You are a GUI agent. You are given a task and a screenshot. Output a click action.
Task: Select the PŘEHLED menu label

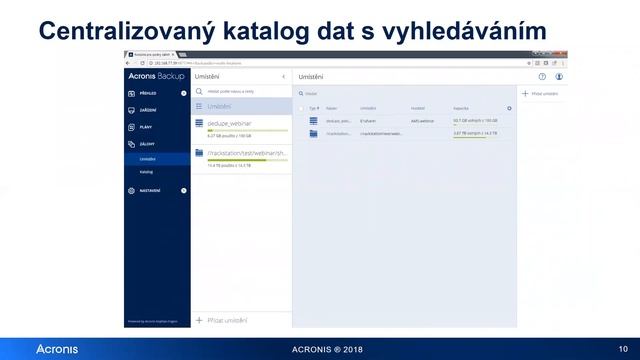[x=148, y=93]
